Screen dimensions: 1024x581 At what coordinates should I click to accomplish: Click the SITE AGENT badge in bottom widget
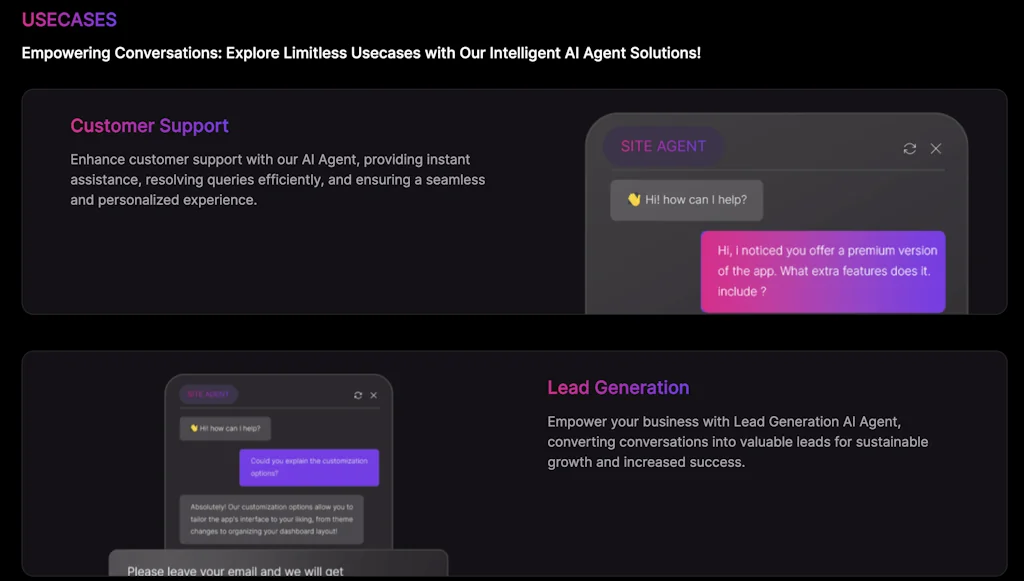pyautogui.click(x=208, y=395)
